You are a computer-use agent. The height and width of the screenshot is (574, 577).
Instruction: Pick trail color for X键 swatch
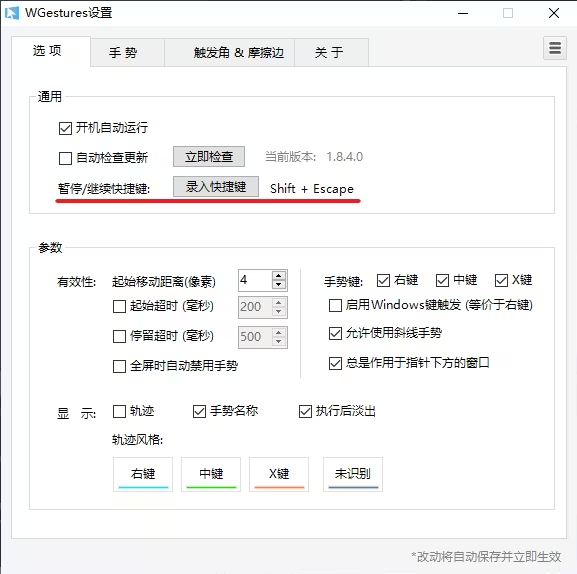click(x=279, y=474)
